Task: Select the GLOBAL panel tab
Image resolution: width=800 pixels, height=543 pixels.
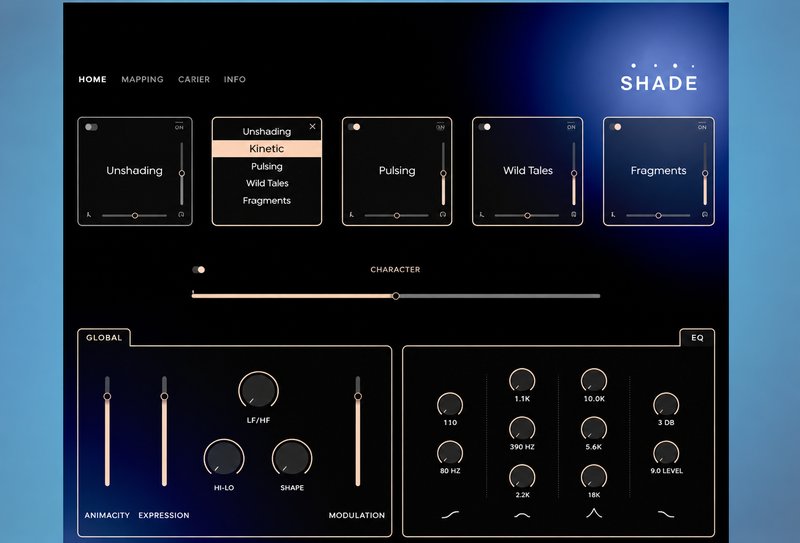Action: pos(104,338)
